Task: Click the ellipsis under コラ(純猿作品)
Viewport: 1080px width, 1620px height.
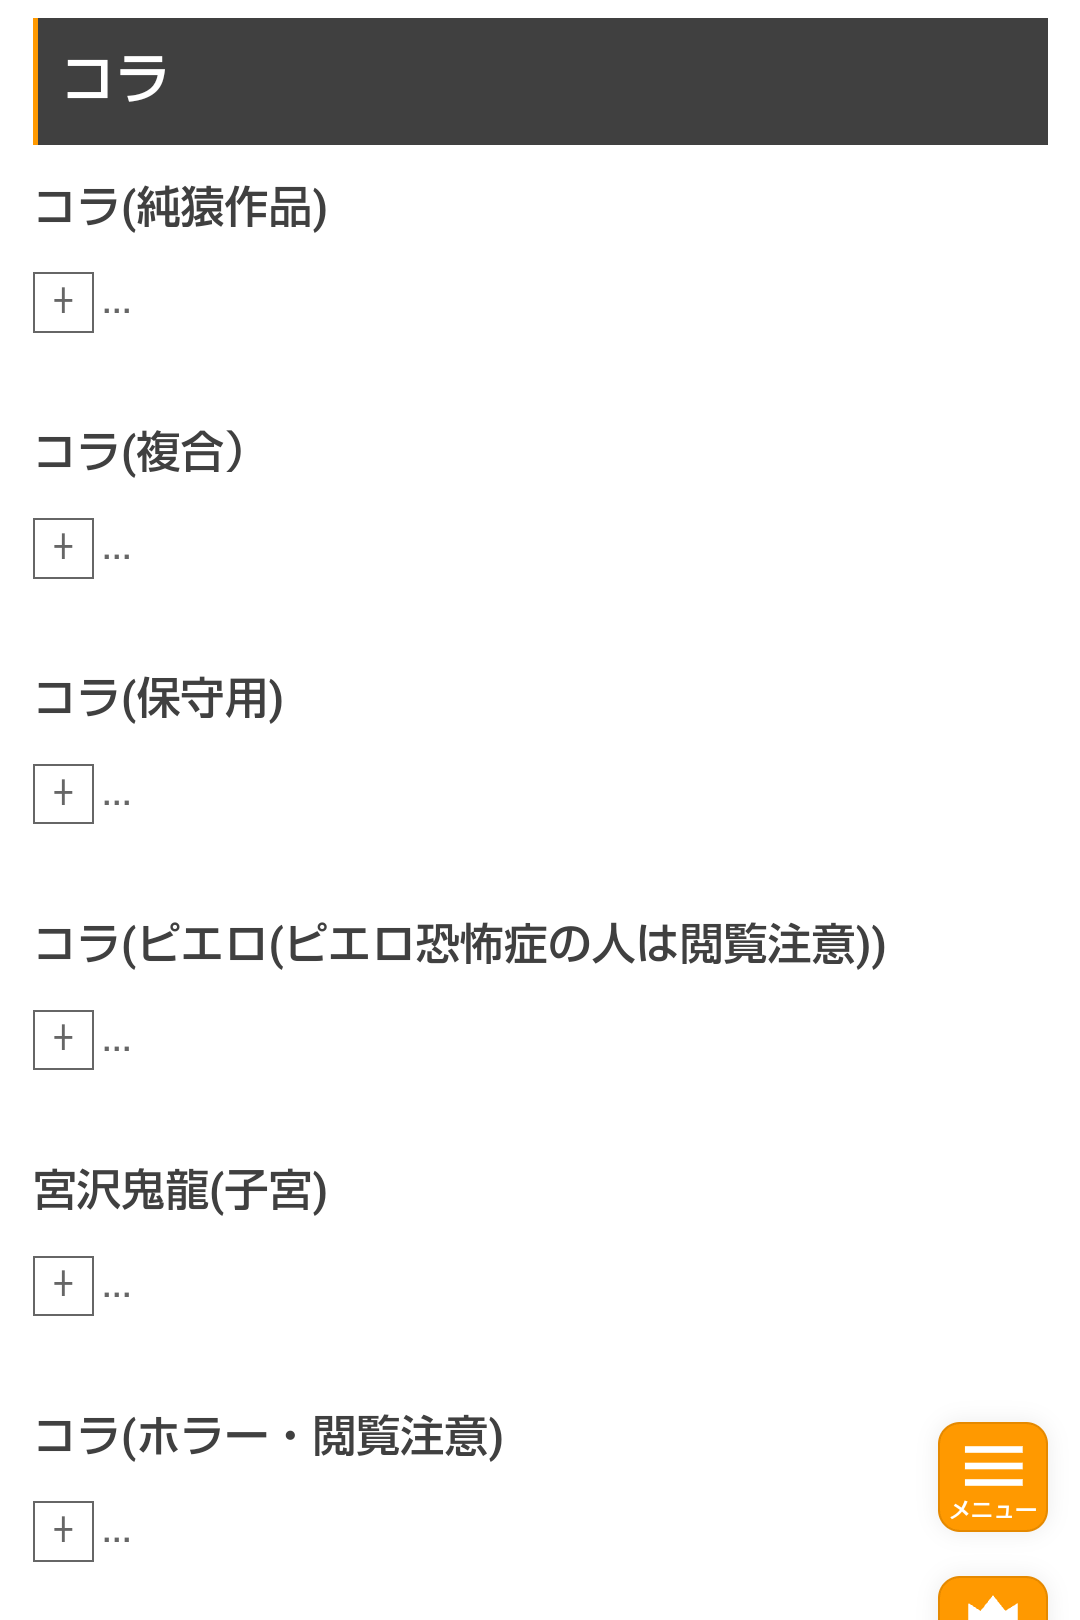Action: 116,309
